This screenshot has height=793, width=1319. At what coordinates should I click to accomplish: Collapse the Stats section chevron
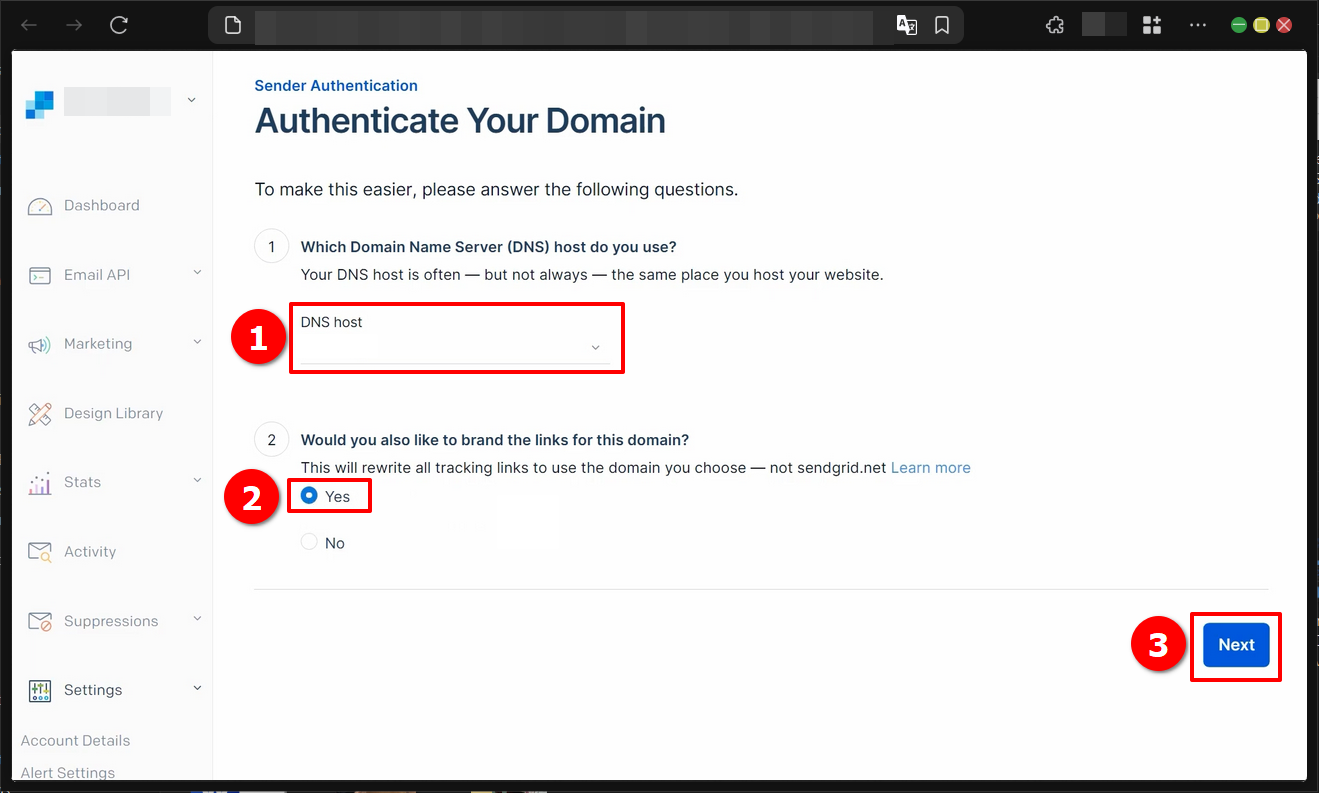tap(196, 481)
